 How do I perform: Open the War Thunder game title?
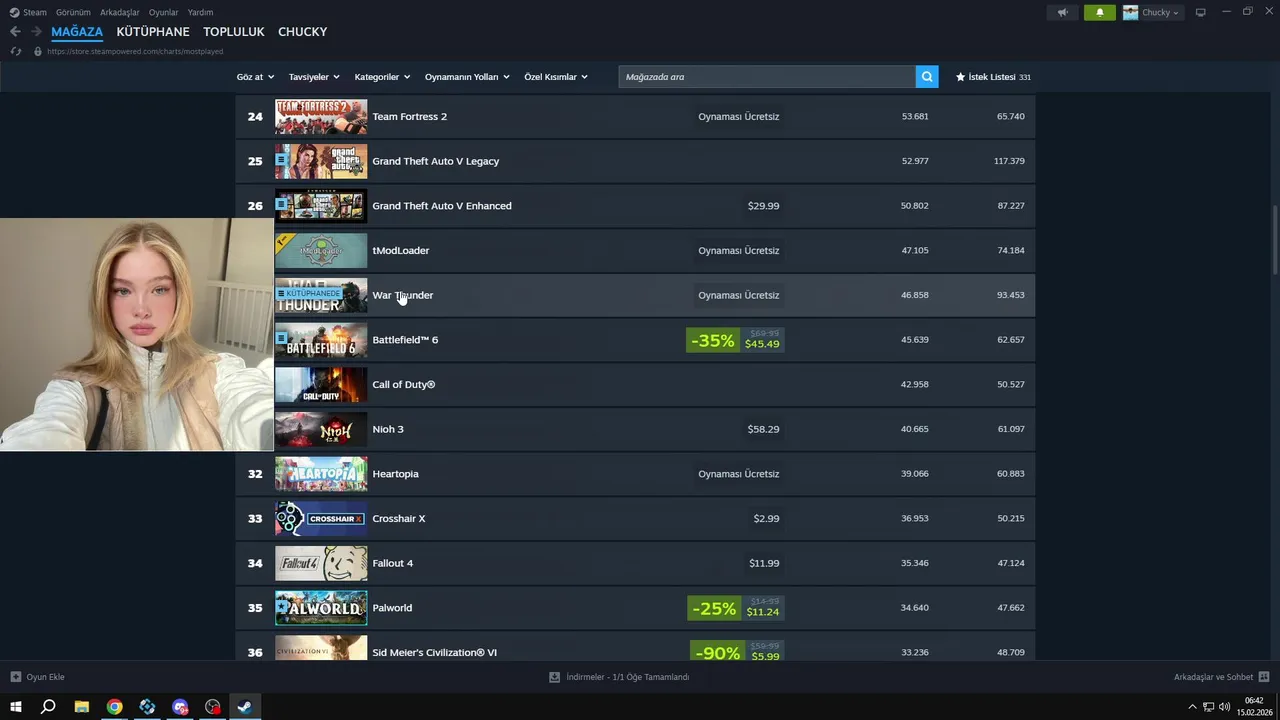click(x=403, y=295)
